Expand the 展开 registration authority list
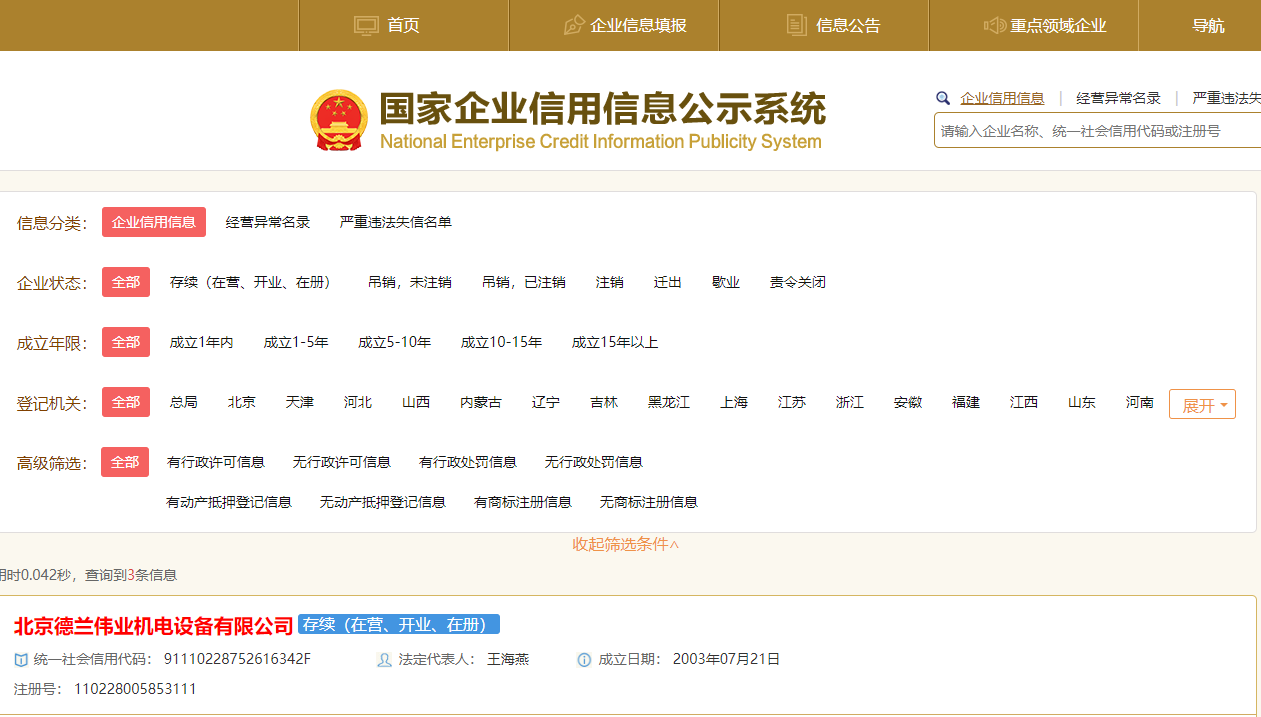 point(1202,404)
